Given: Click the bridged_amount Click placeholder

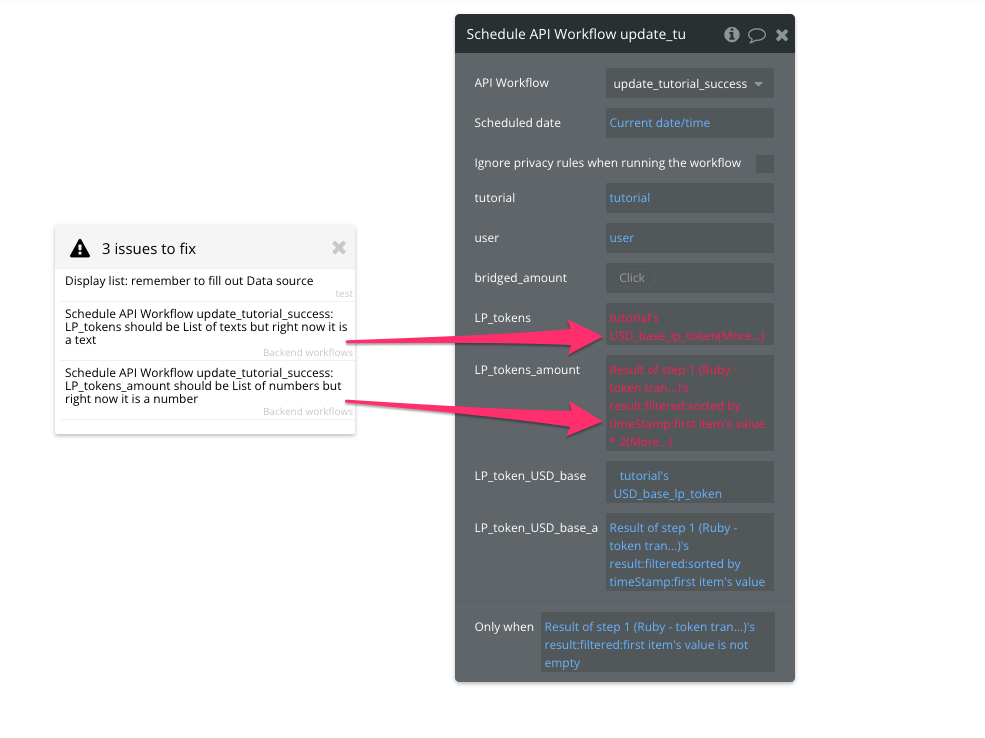Looking at the screenshot, I should click(631, 278).
